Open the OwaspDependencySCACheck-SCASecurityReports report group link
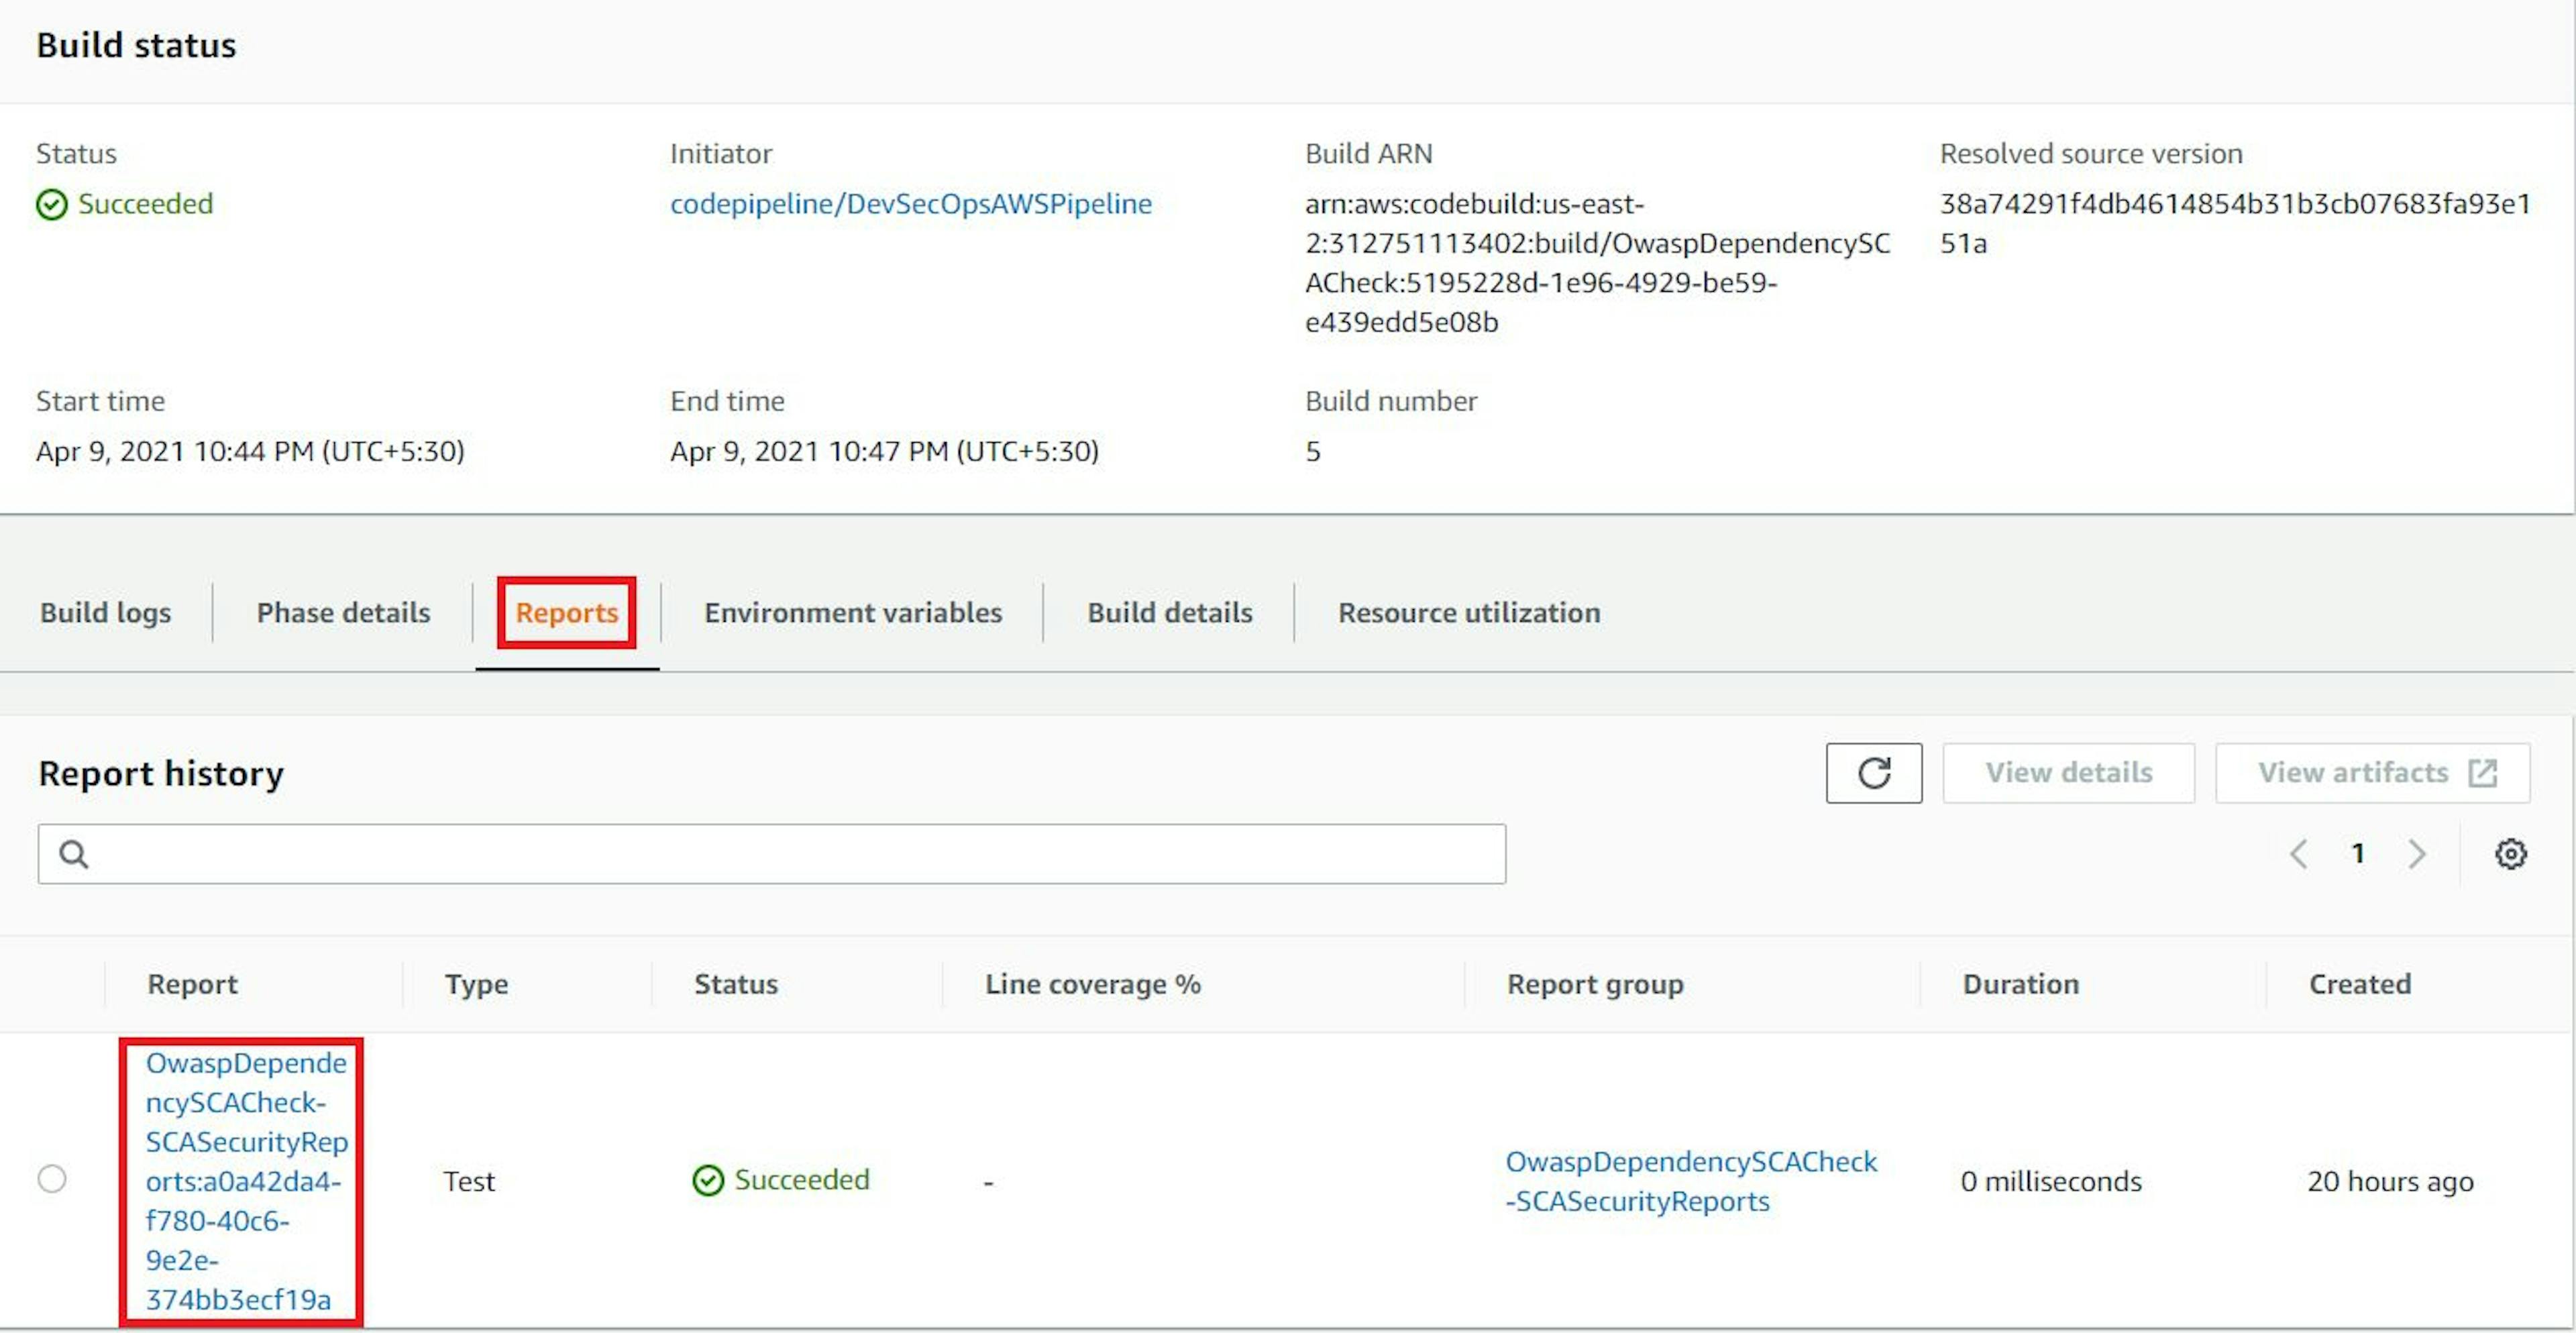Viewport: 2576px width, 1333px height. pos(1690,1181)
